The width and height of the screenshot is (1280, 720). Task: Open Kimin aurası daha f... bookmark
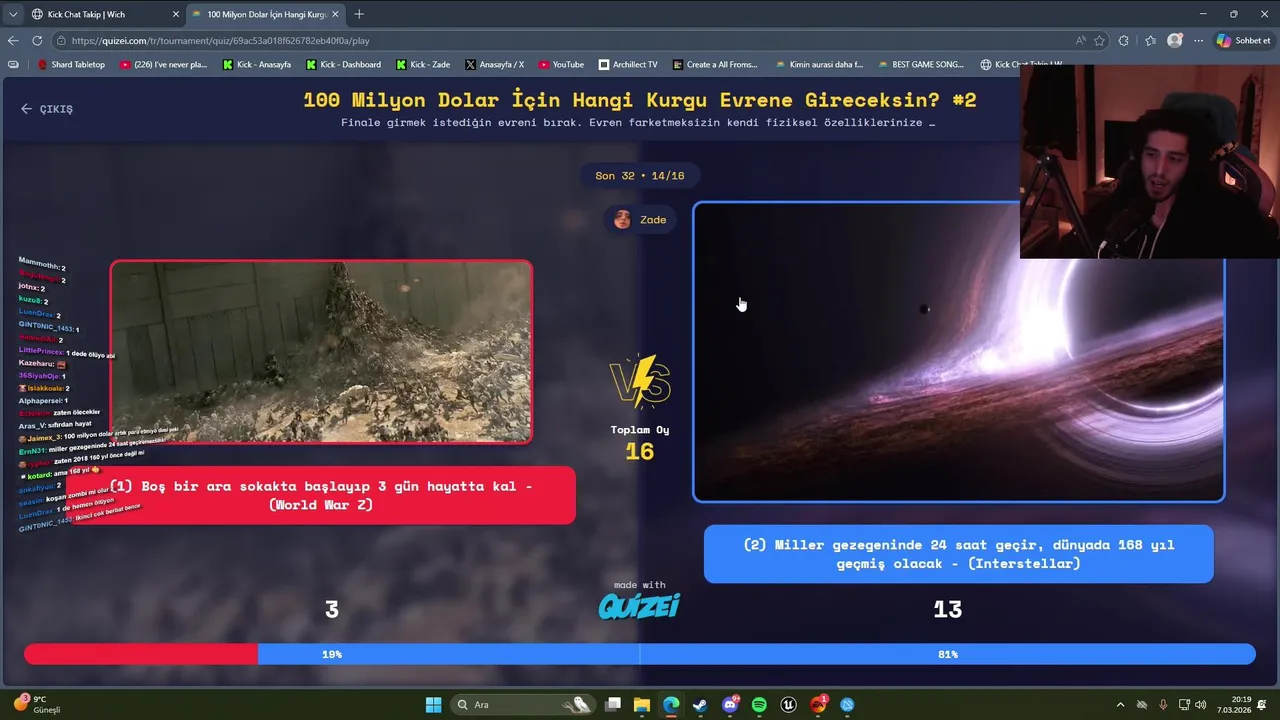pos(819,64)
